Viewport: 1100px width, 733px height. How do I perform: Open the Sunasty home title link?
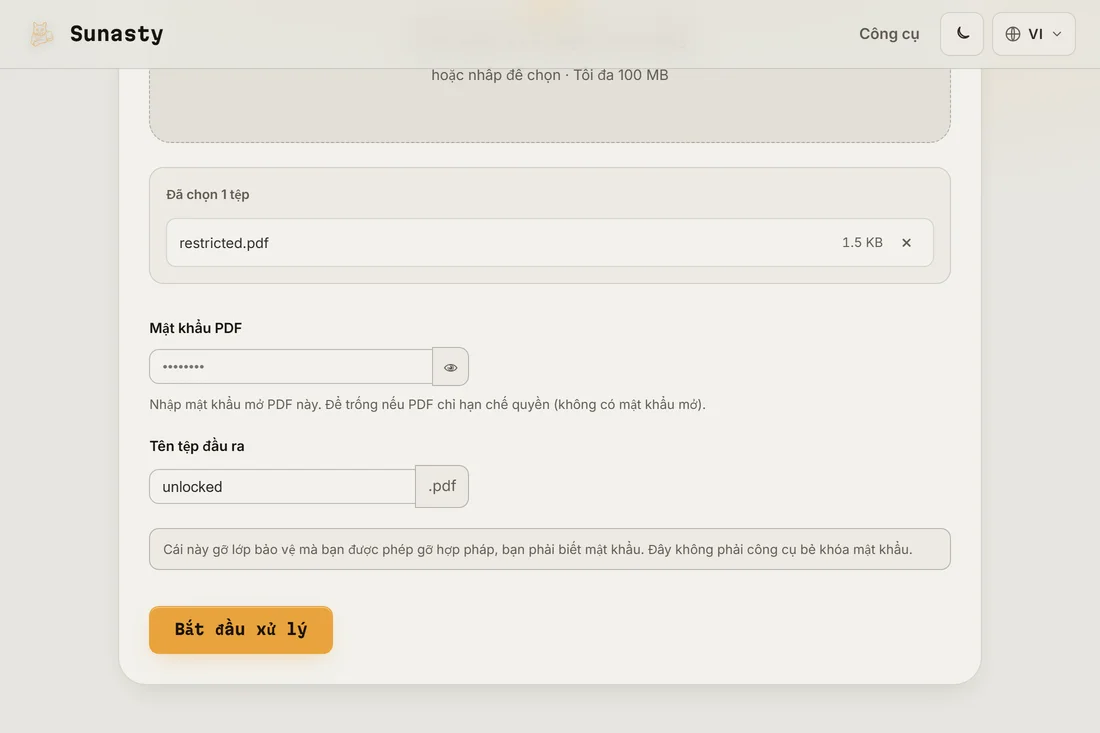pyautogui.click(x=116, y=34)
